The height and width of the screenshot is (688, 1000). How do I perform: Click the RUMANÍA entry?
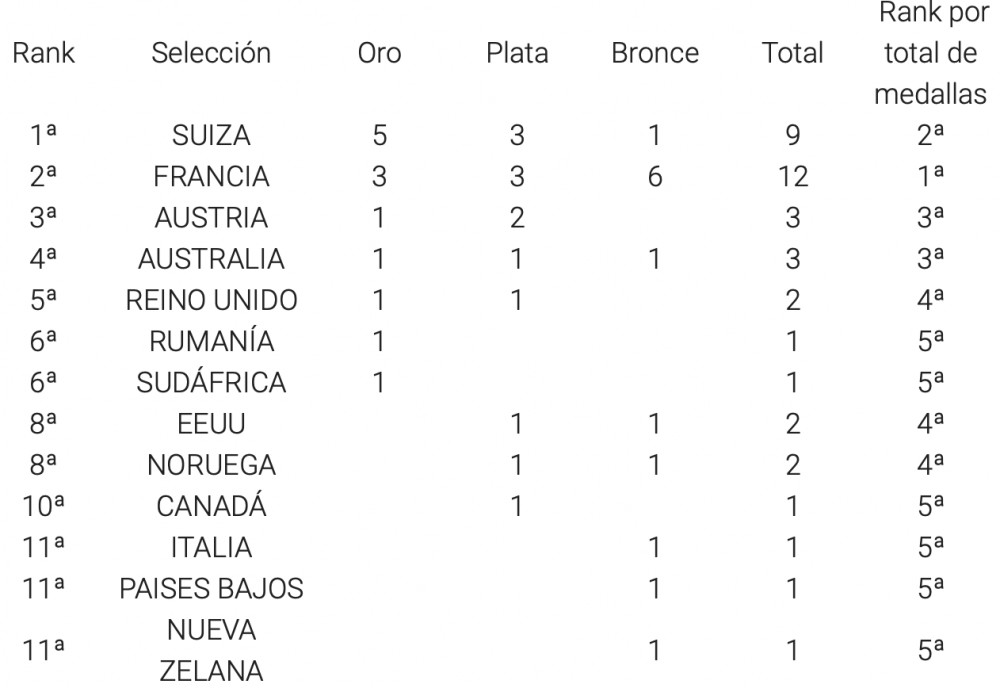coord(211,341)
